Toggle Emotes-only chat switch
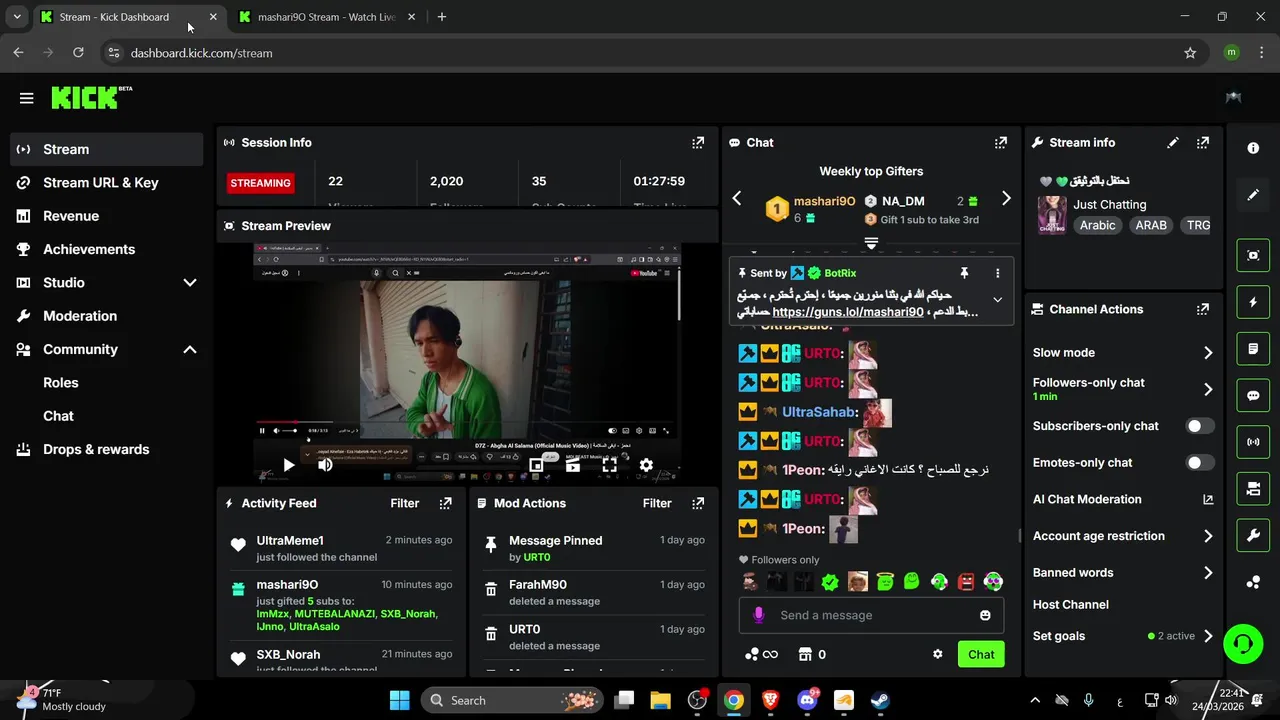 point(1200,463)
